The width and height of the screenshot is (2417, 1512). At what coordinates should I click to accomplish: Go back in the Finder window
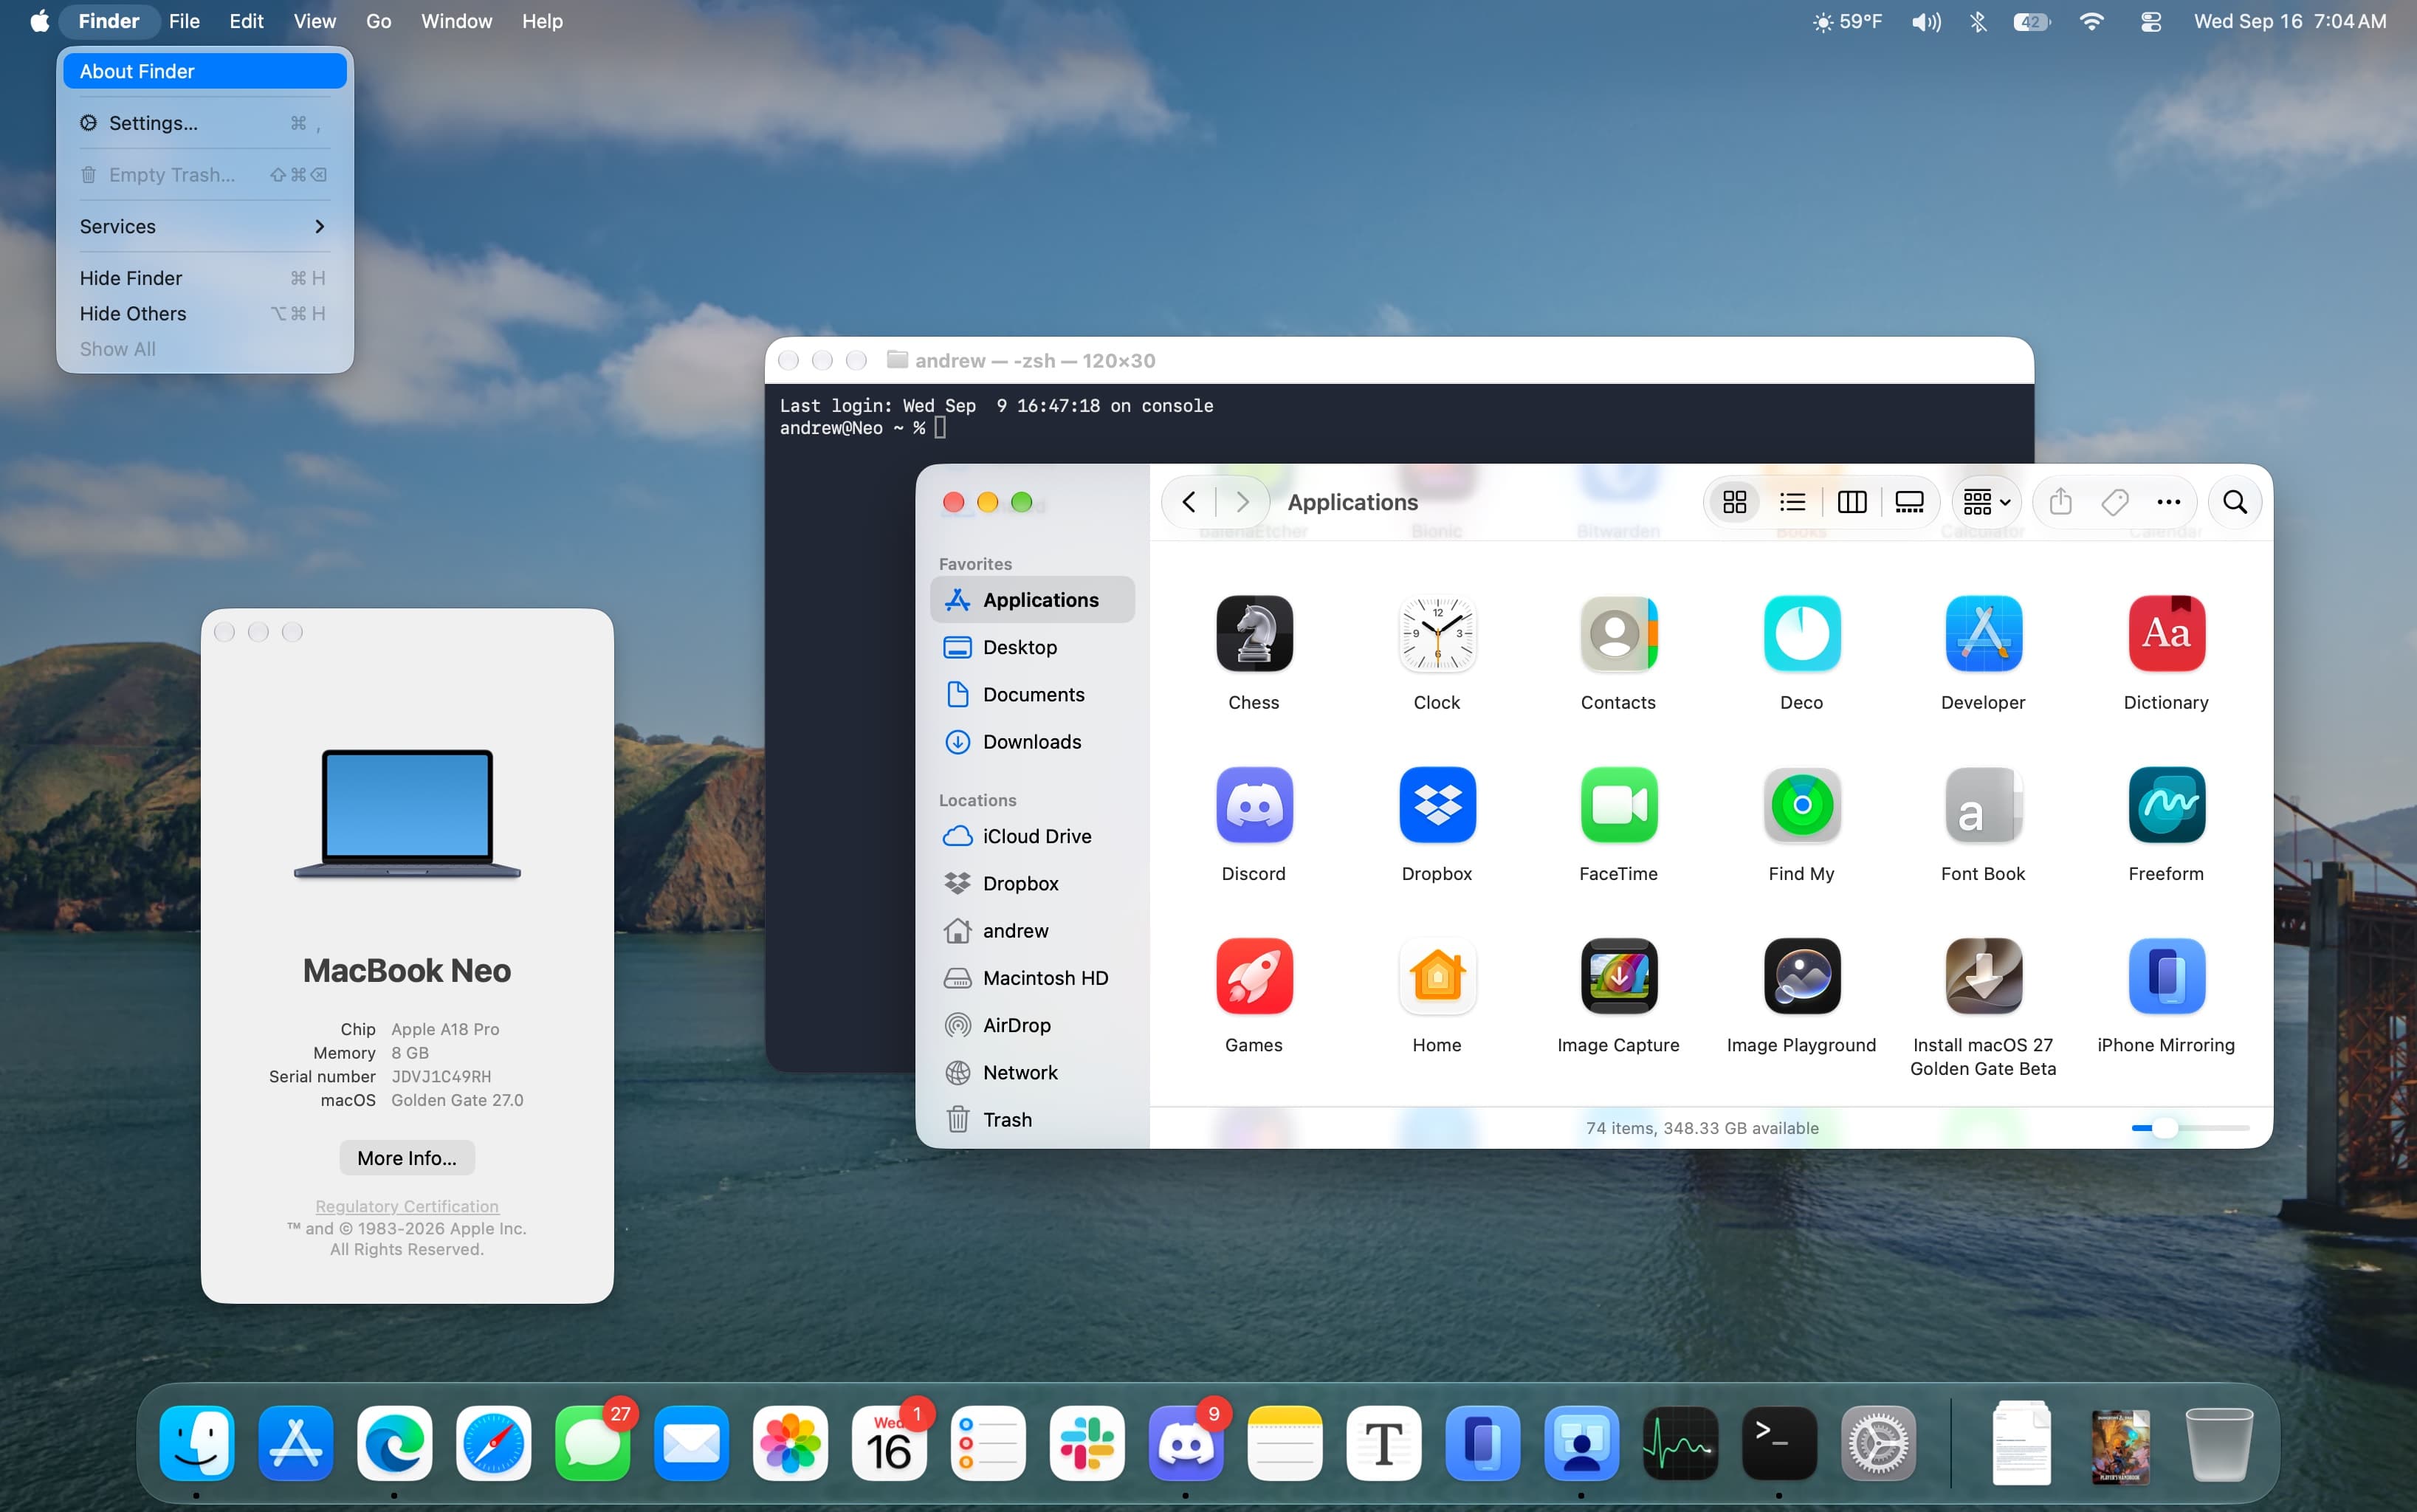[1189, 502]
